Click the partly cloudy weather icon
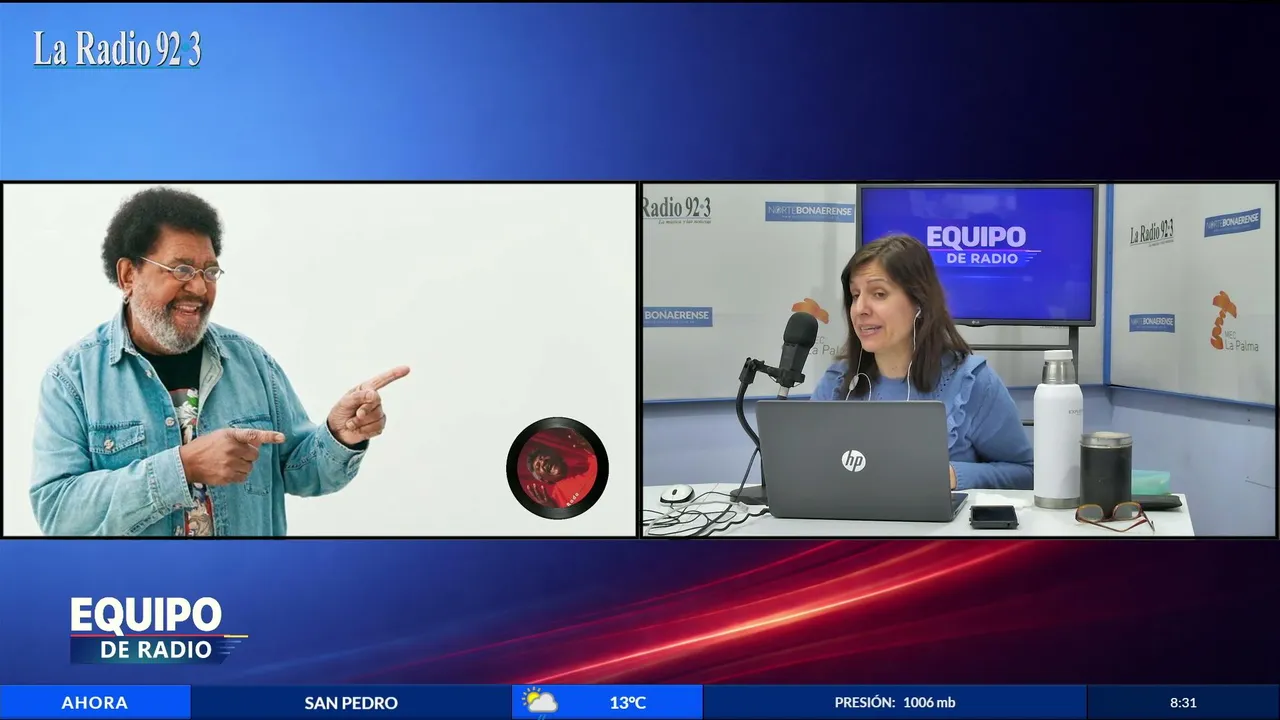Image resolution: width=1280 pixels, height=720 pixels. [539, 701]
